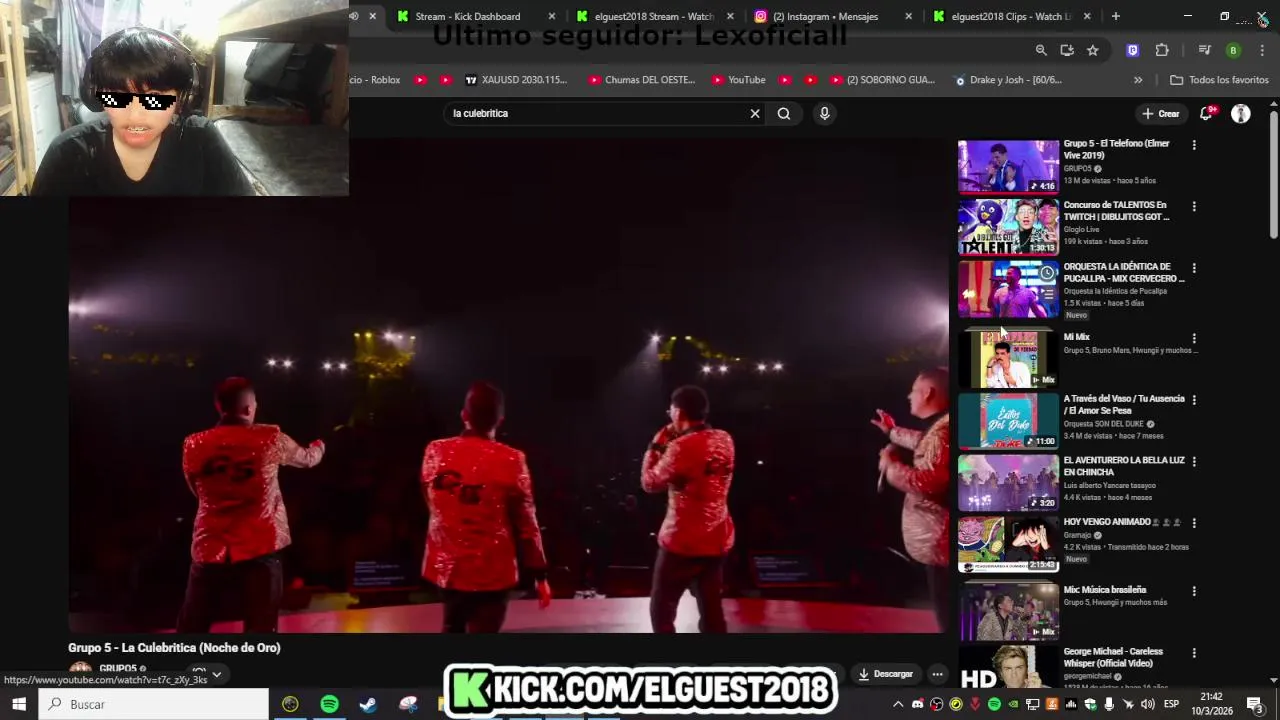Open the Windows notification center icon
This screenshot has height=720, width=1280.
coord(1255,704)
